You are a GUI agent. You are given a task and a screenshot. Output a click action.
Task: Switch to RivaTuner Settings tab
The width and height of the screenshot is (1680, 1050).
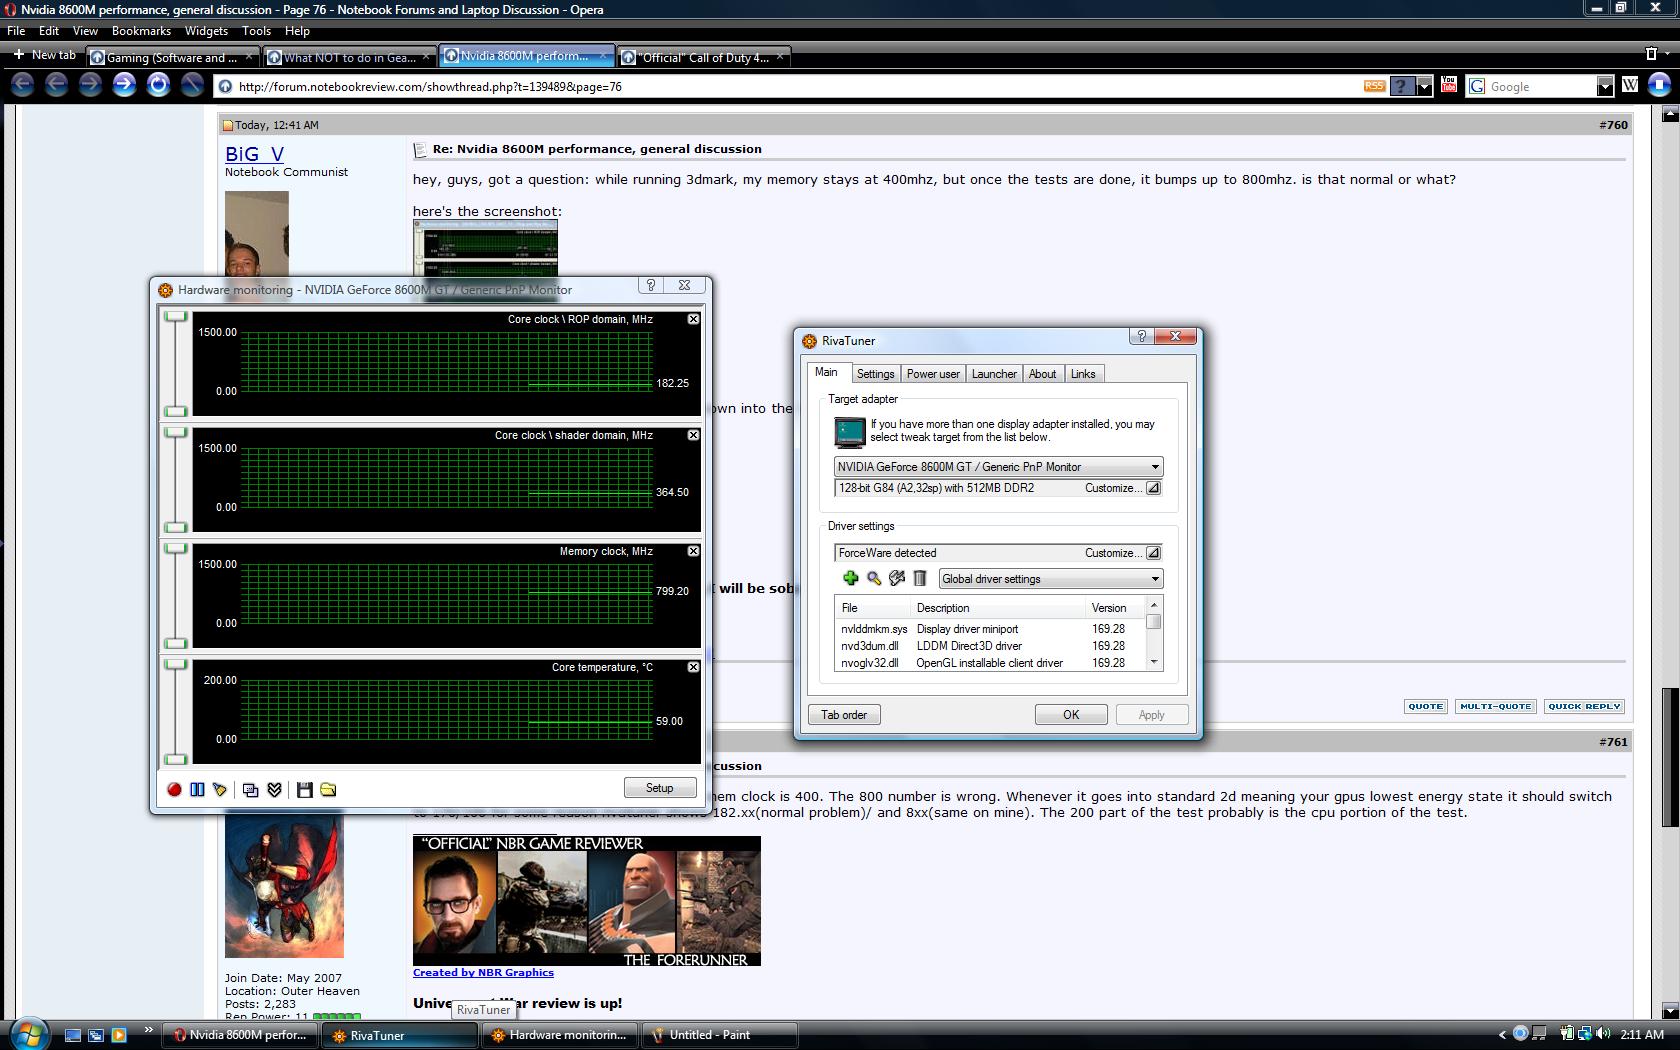(x=875, y=374)
